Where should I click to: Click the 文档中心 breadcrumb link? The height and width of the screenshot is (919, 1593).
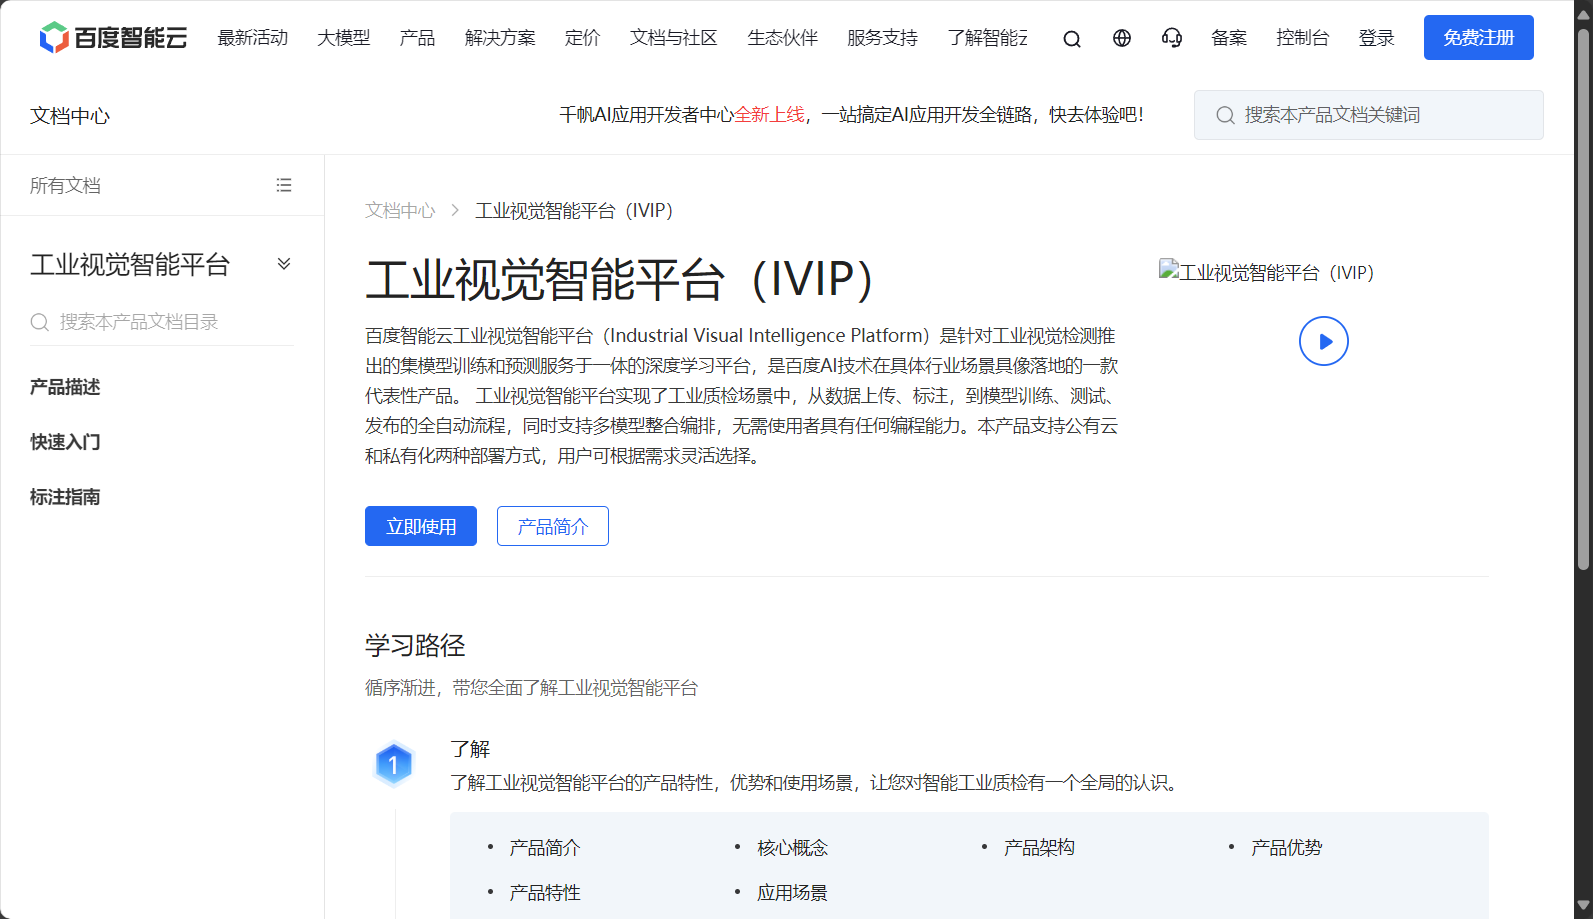click(x=400, y=211)
